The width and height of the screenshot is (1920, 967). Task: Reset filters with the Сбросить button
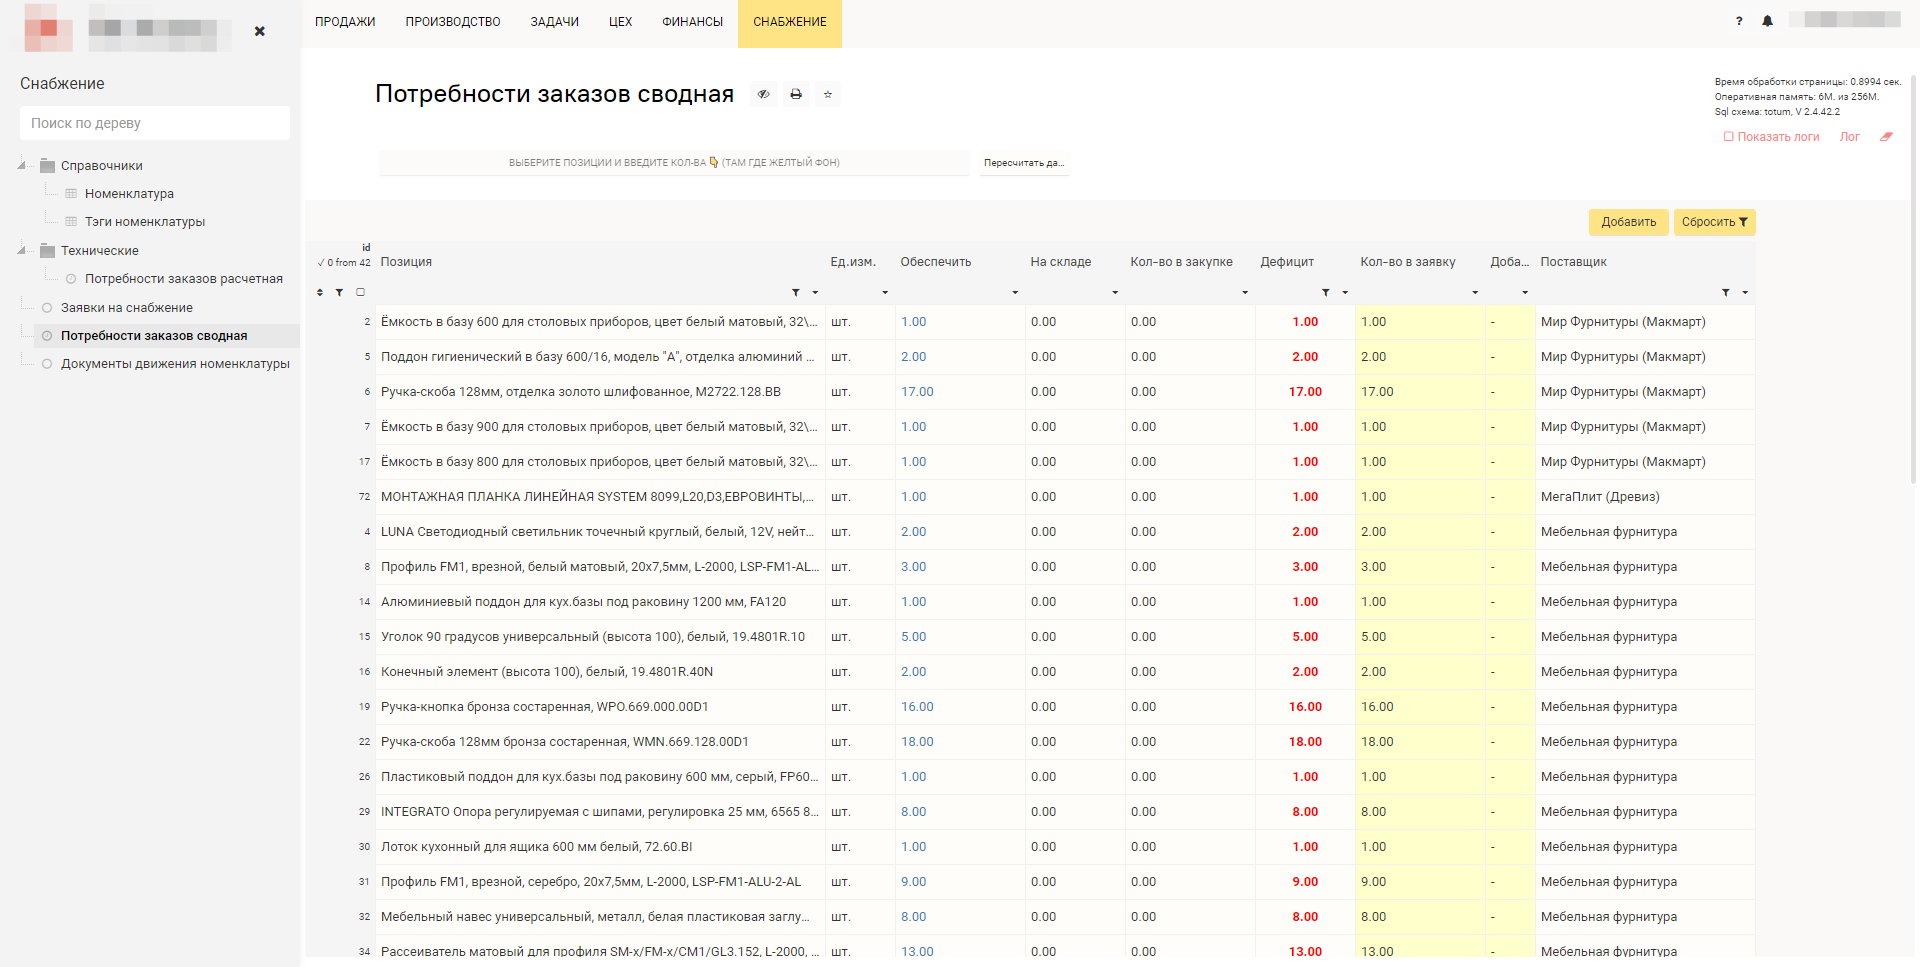pyautogui.click(x=1714, y=222)
